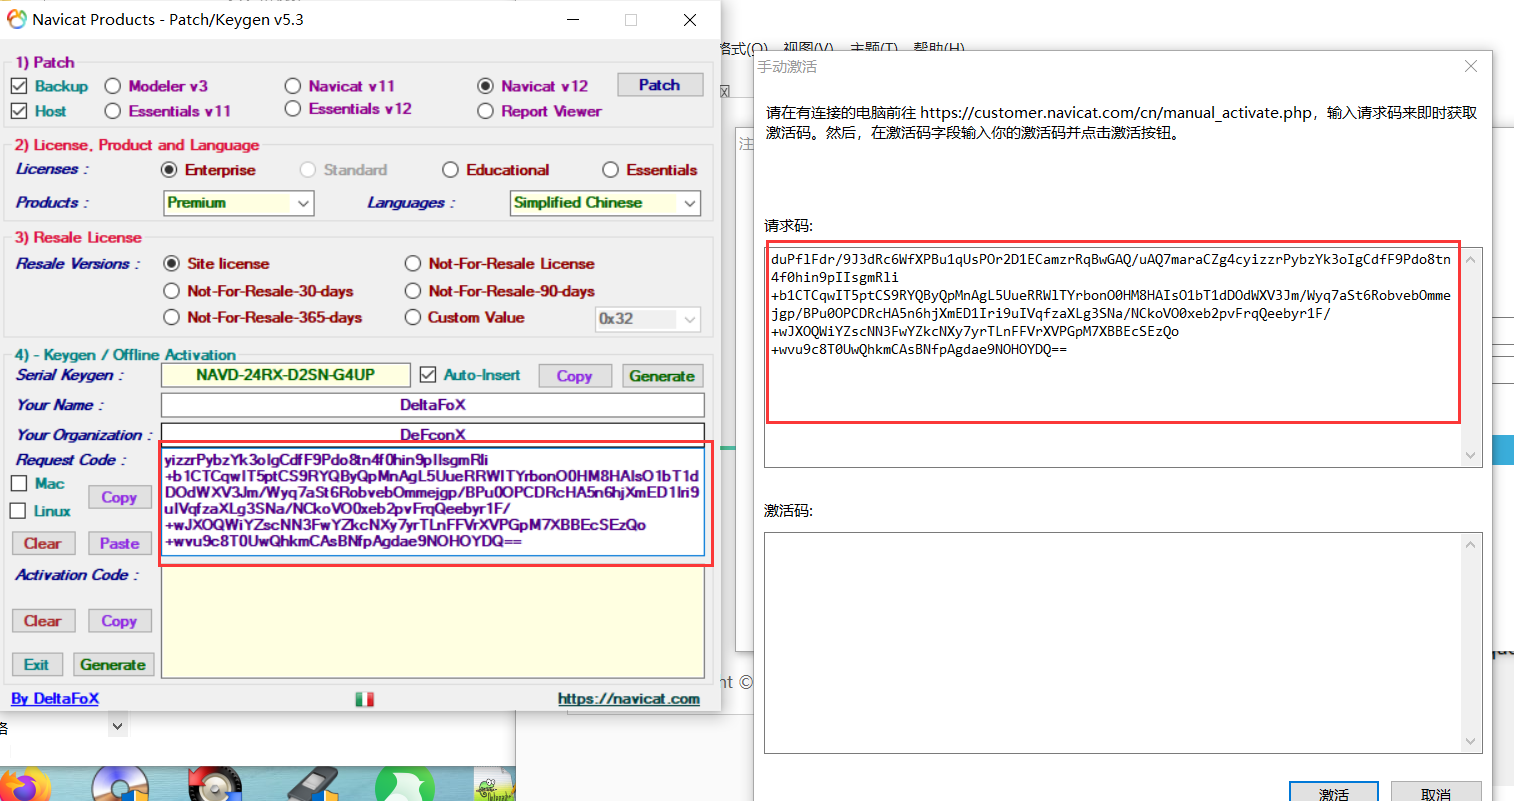Click Clear under Activation Code label

43,621
